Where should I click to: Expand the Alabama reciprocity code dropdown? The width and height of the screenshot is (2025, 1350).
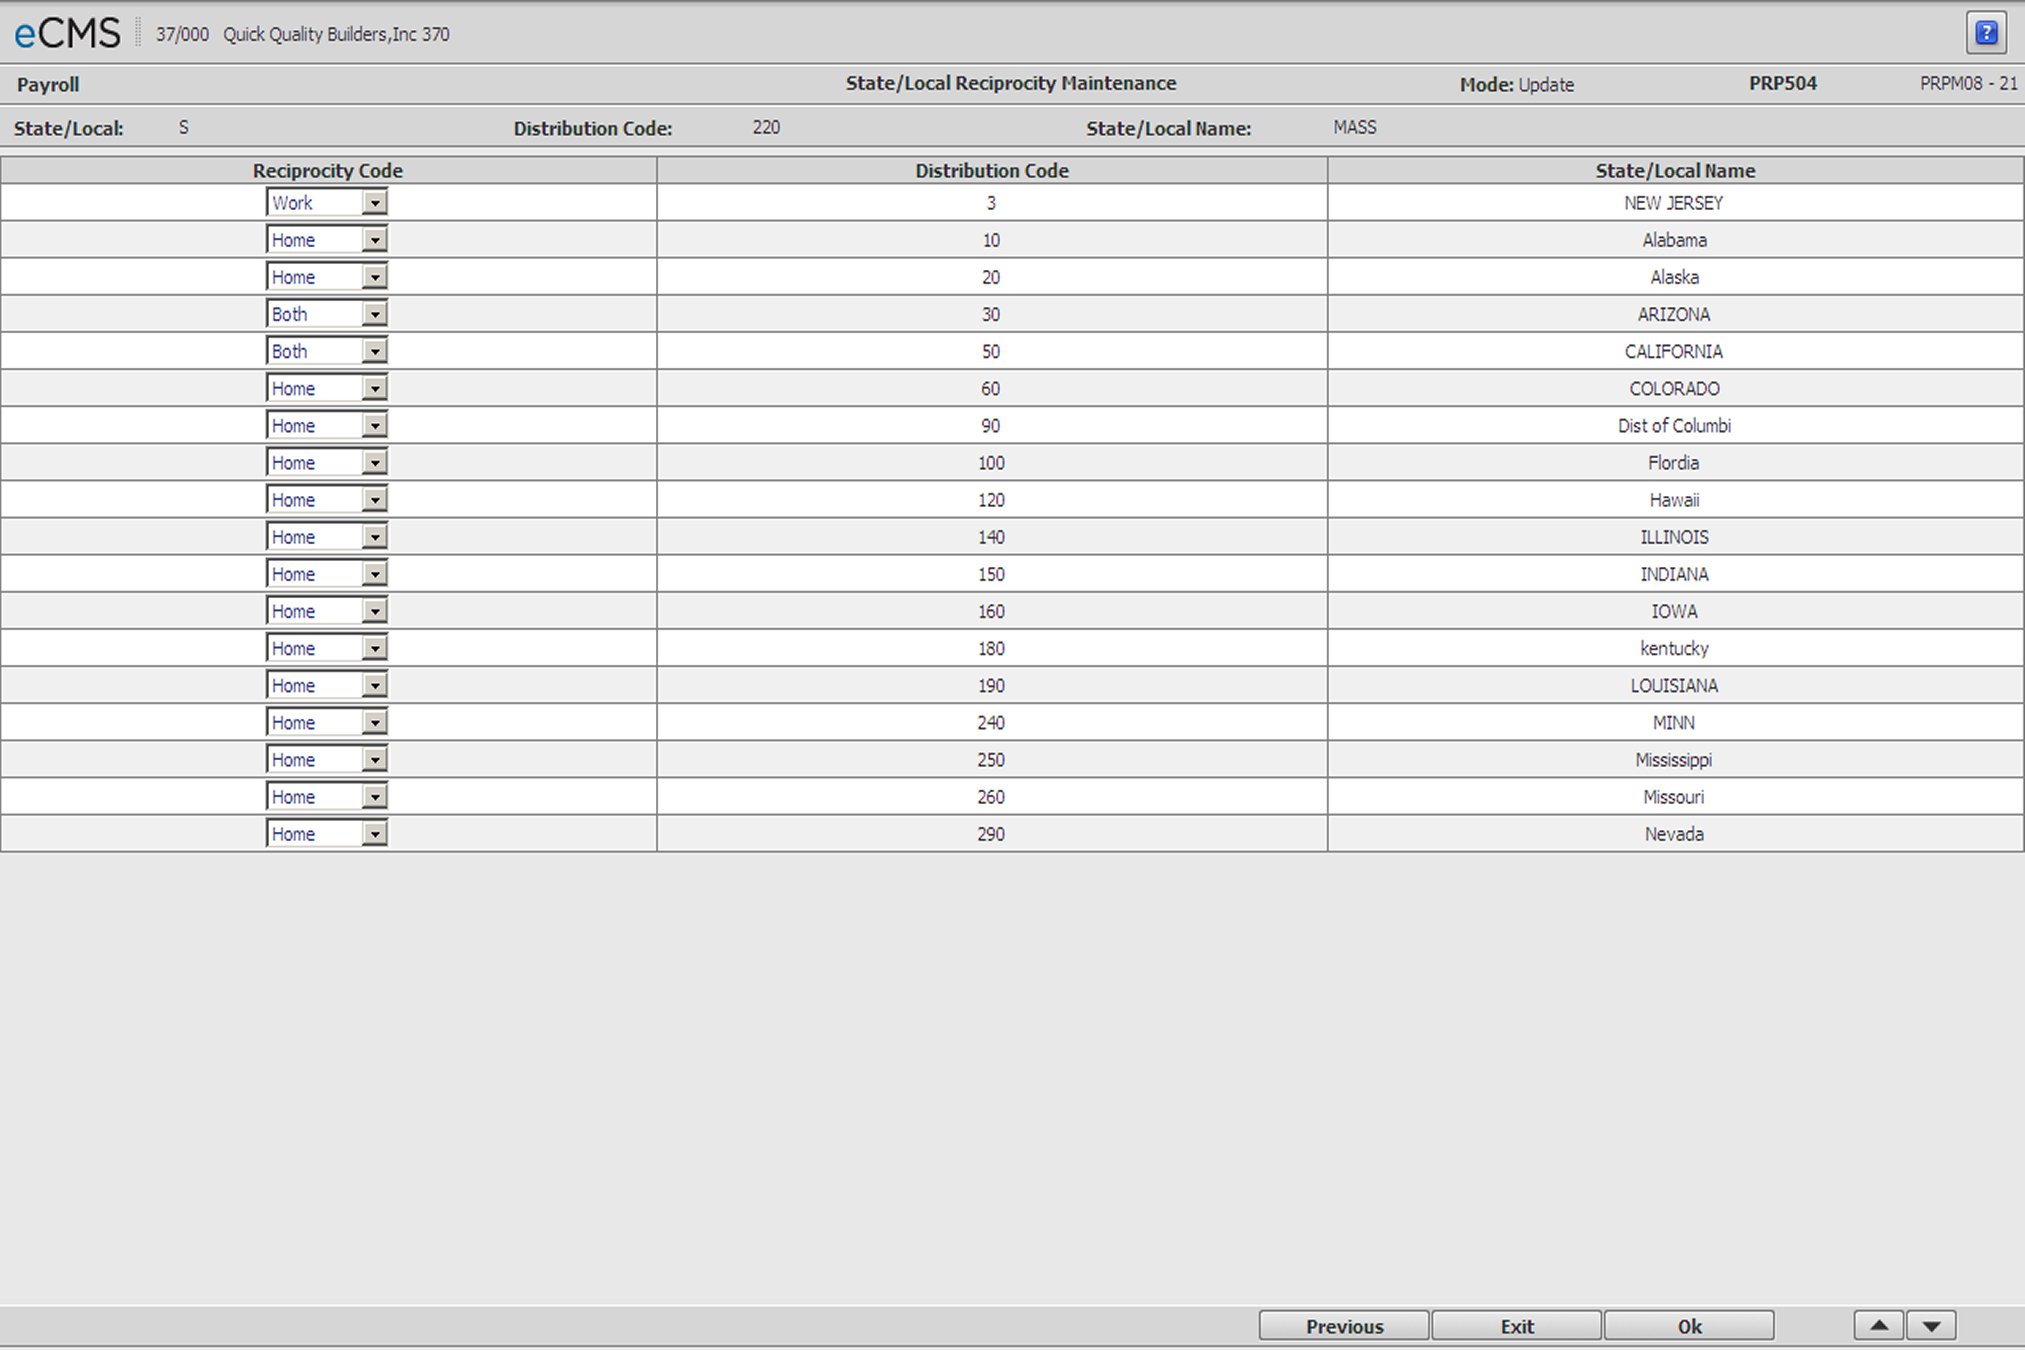coord(375,240)
